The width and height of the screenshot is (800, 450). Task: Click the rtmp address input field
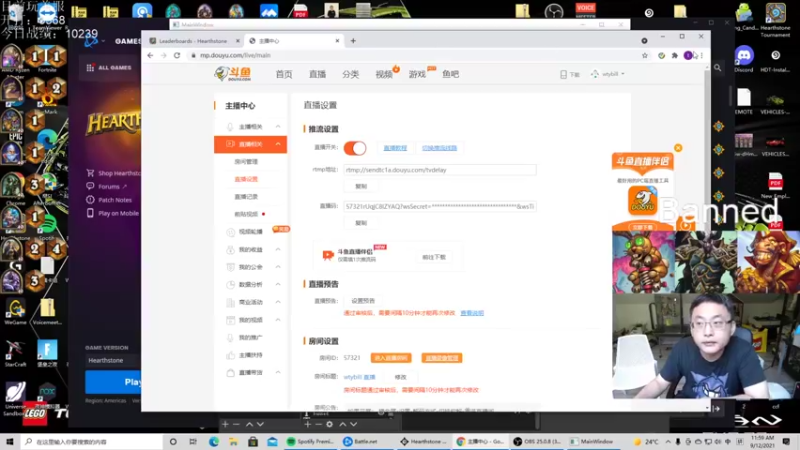[440, 170]
